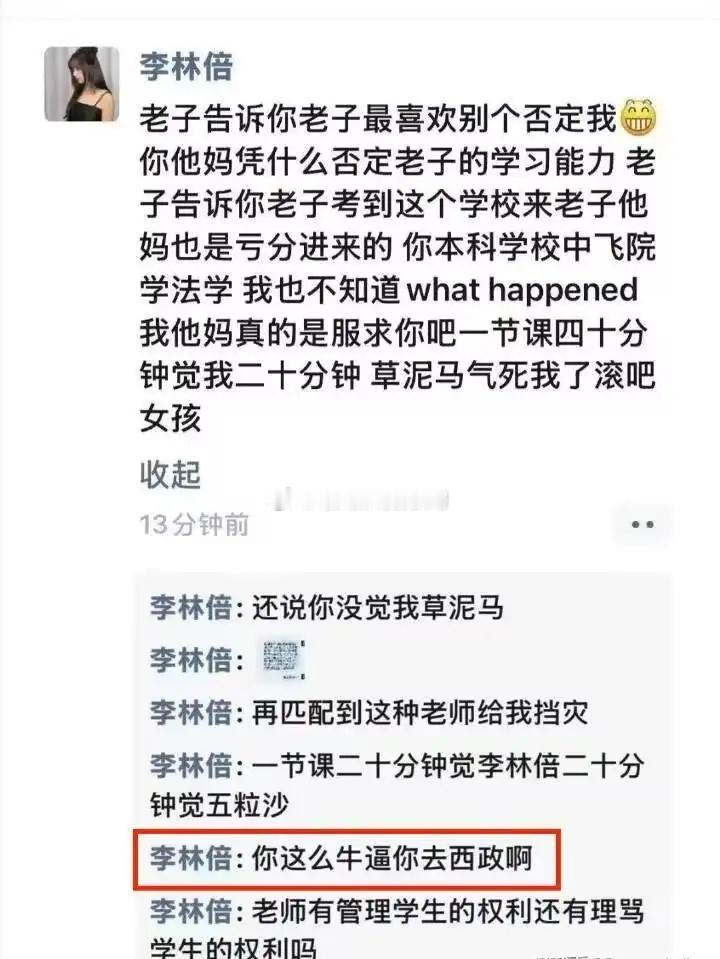This screenshot has width=720, height=959.
Task: Collapse the post using 收起
Action: coord(170,474)
